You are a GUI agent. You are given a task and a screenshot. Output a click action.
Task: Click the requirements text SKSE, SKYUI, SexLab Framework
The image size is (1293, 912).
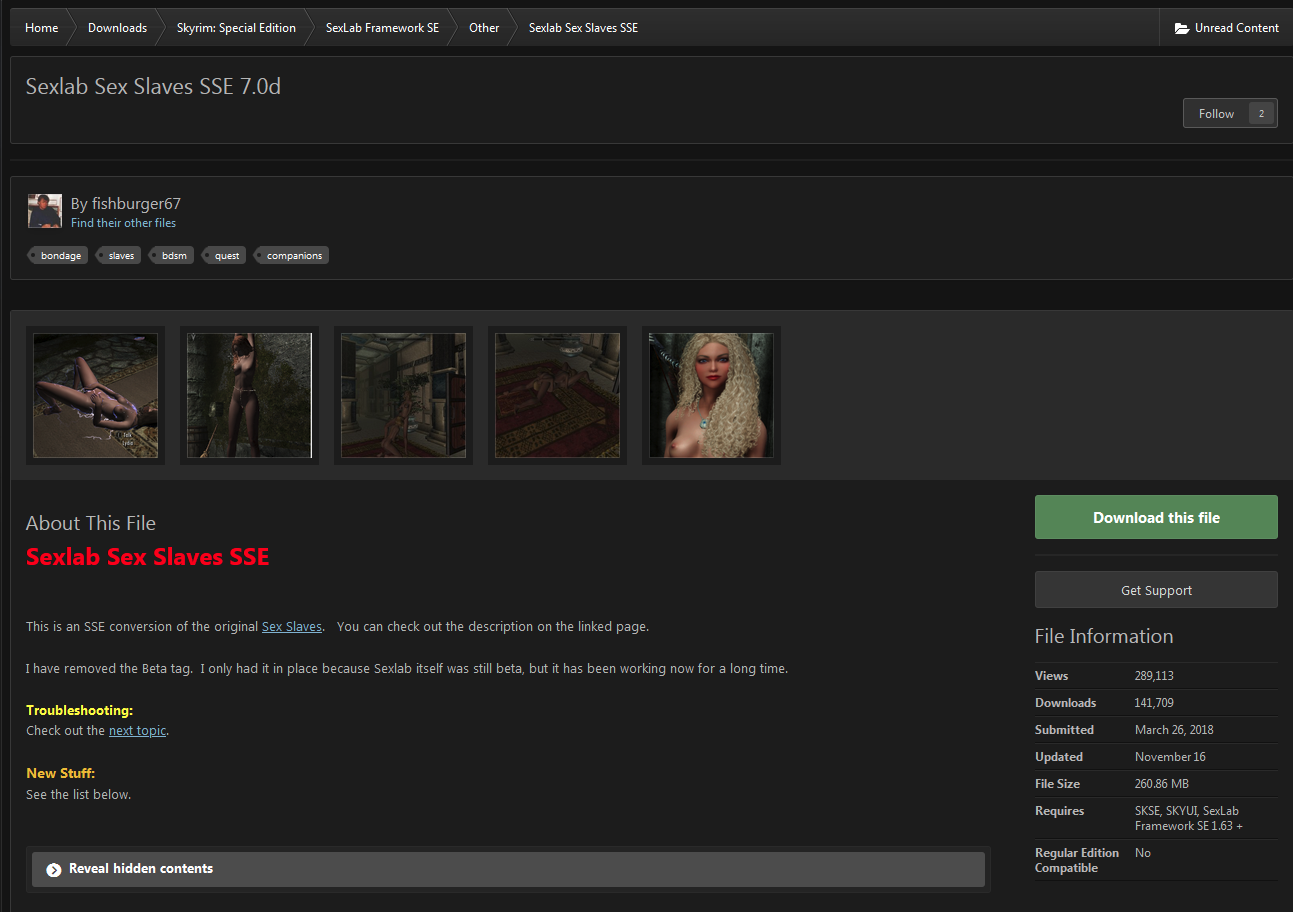(1189, 818)
